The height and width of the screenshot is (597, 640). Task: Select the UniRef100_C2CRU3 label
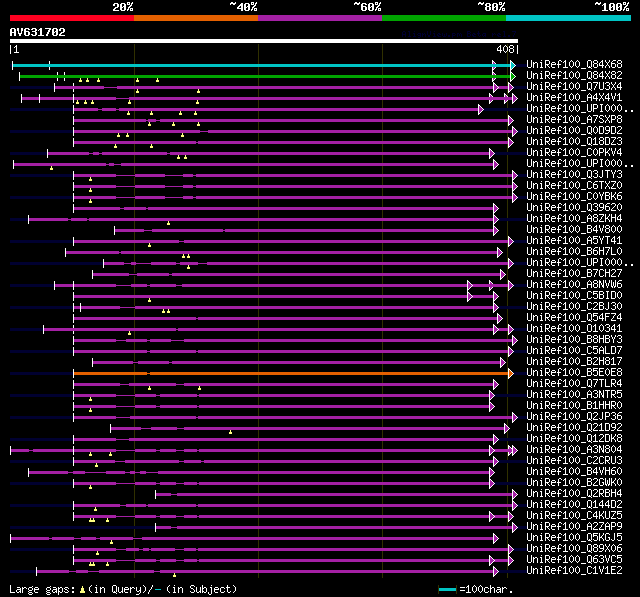pos(574,461)
